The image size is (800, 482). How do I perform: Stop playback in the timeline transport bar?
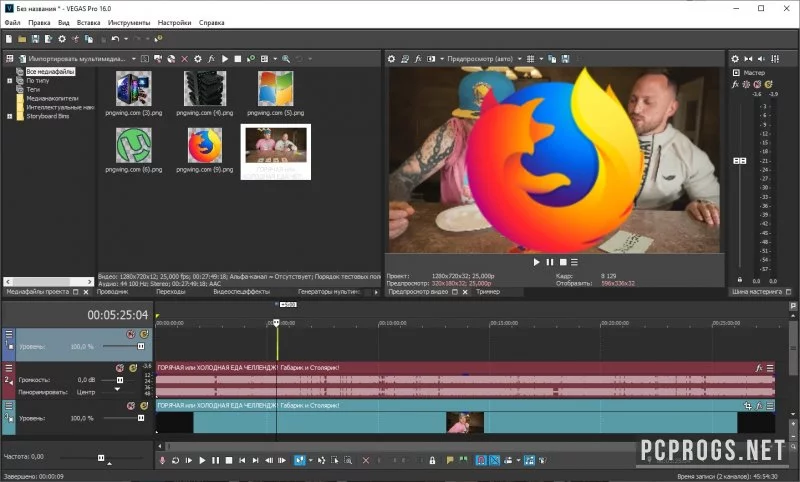pos(229,460)
